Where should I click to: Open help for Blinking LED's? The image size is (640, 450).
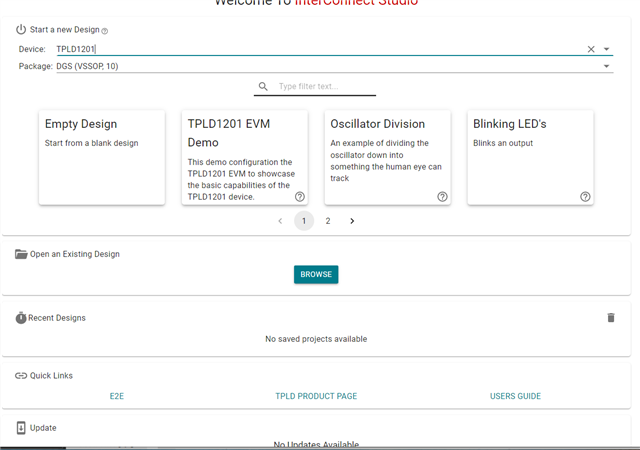585,197
